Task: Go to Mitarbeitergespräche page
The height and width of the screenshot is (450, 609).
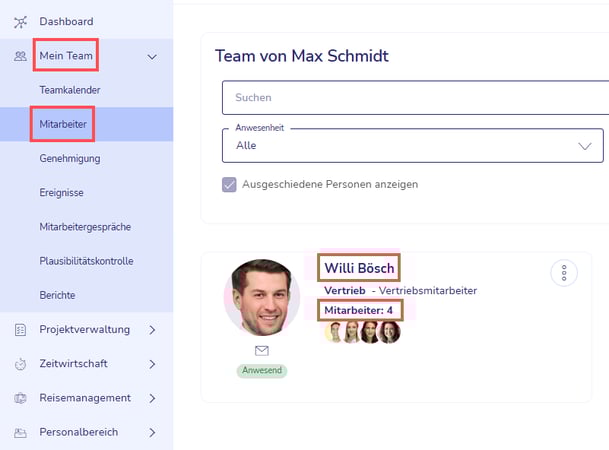Action: 85,227
